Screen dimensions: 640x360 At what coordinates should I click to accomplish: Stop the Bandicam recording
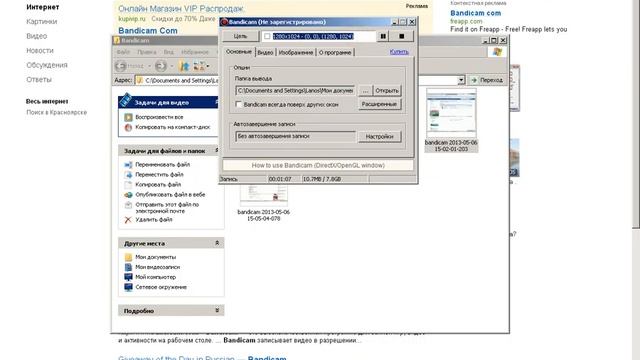(x=402, y=36)
